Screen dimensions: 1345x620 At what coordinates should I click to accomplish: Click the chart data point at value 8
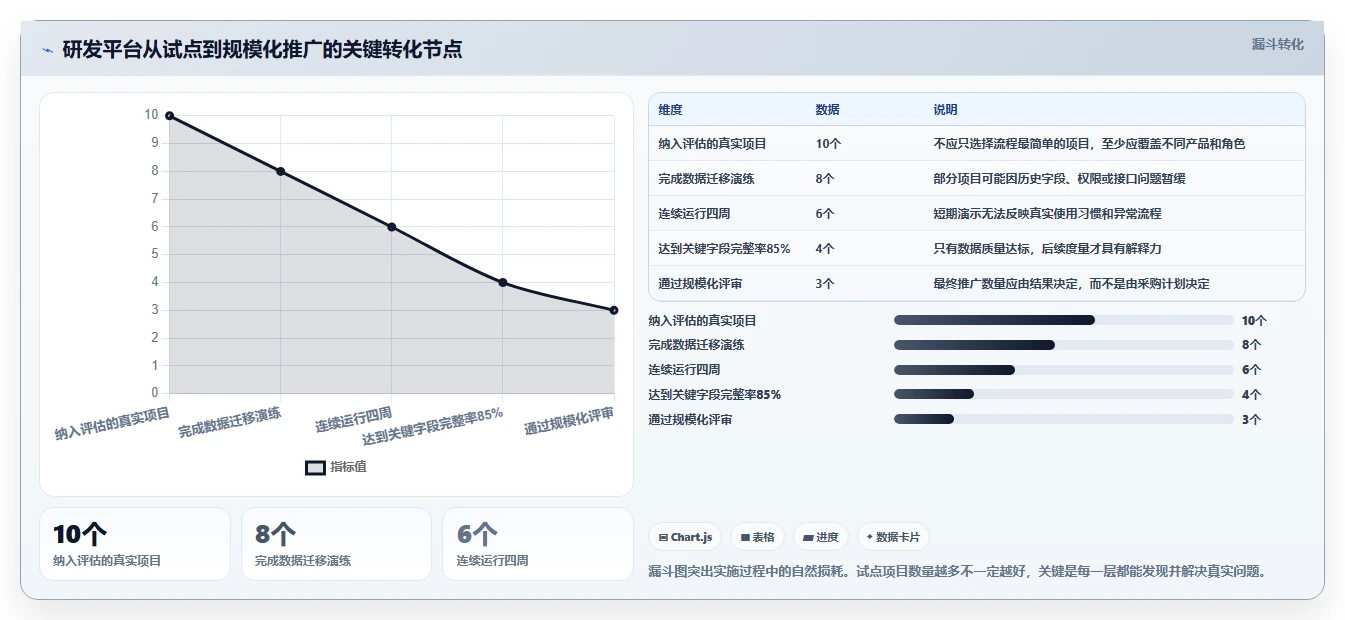click(280, 171)
